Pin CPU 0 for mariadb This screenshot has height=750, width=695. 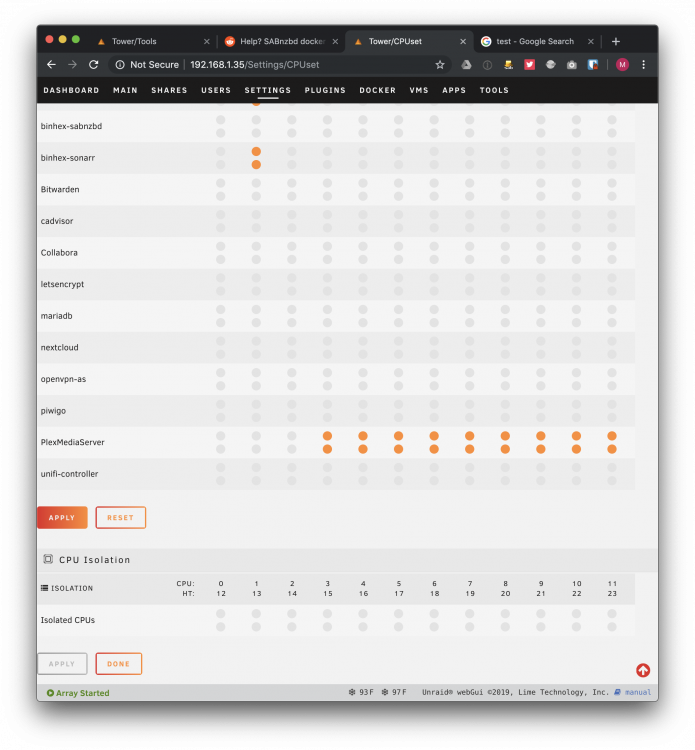tap(221, 309)
